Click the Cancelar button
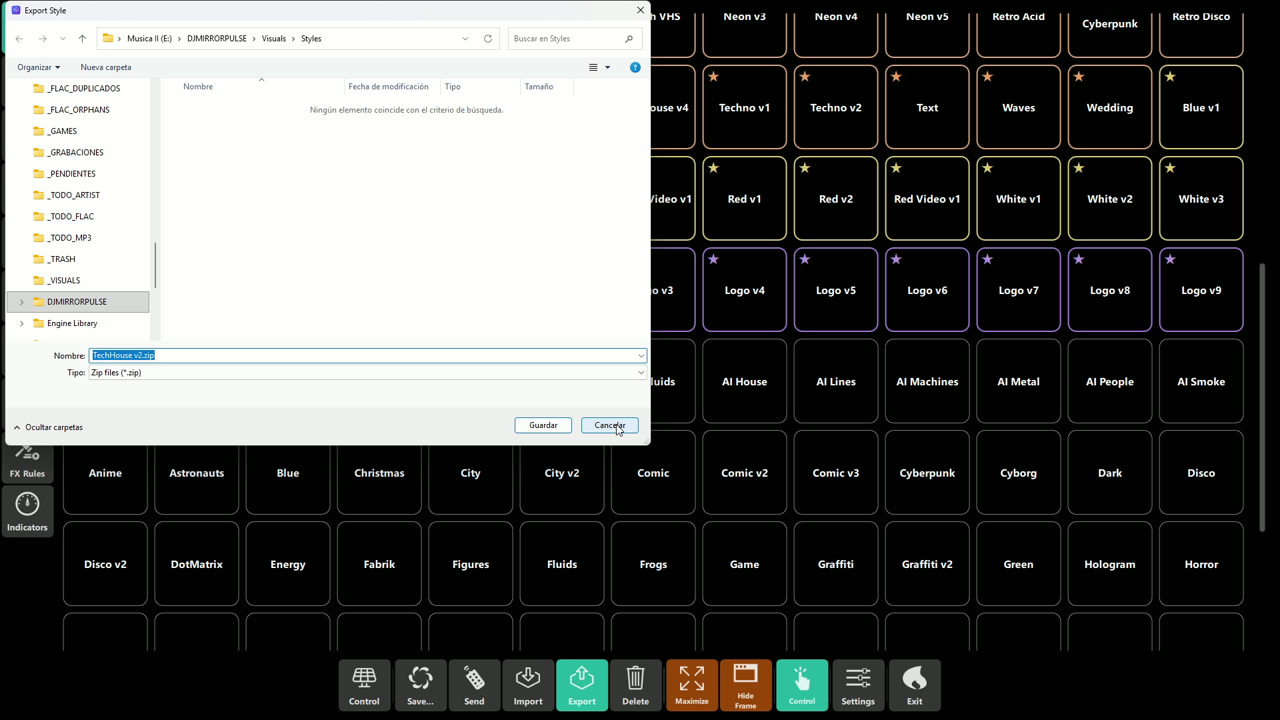The width and height of the screenshot is (1280, 720). [610, 425]
